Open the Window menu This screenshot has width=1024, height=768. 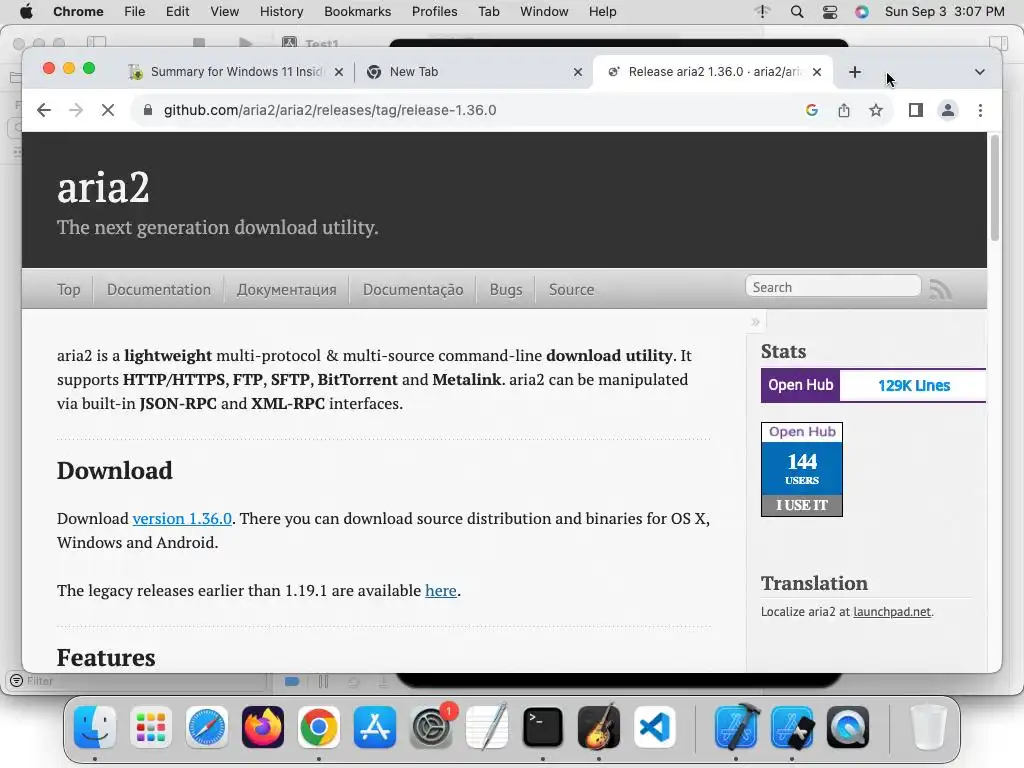click(x=544, y=12)
